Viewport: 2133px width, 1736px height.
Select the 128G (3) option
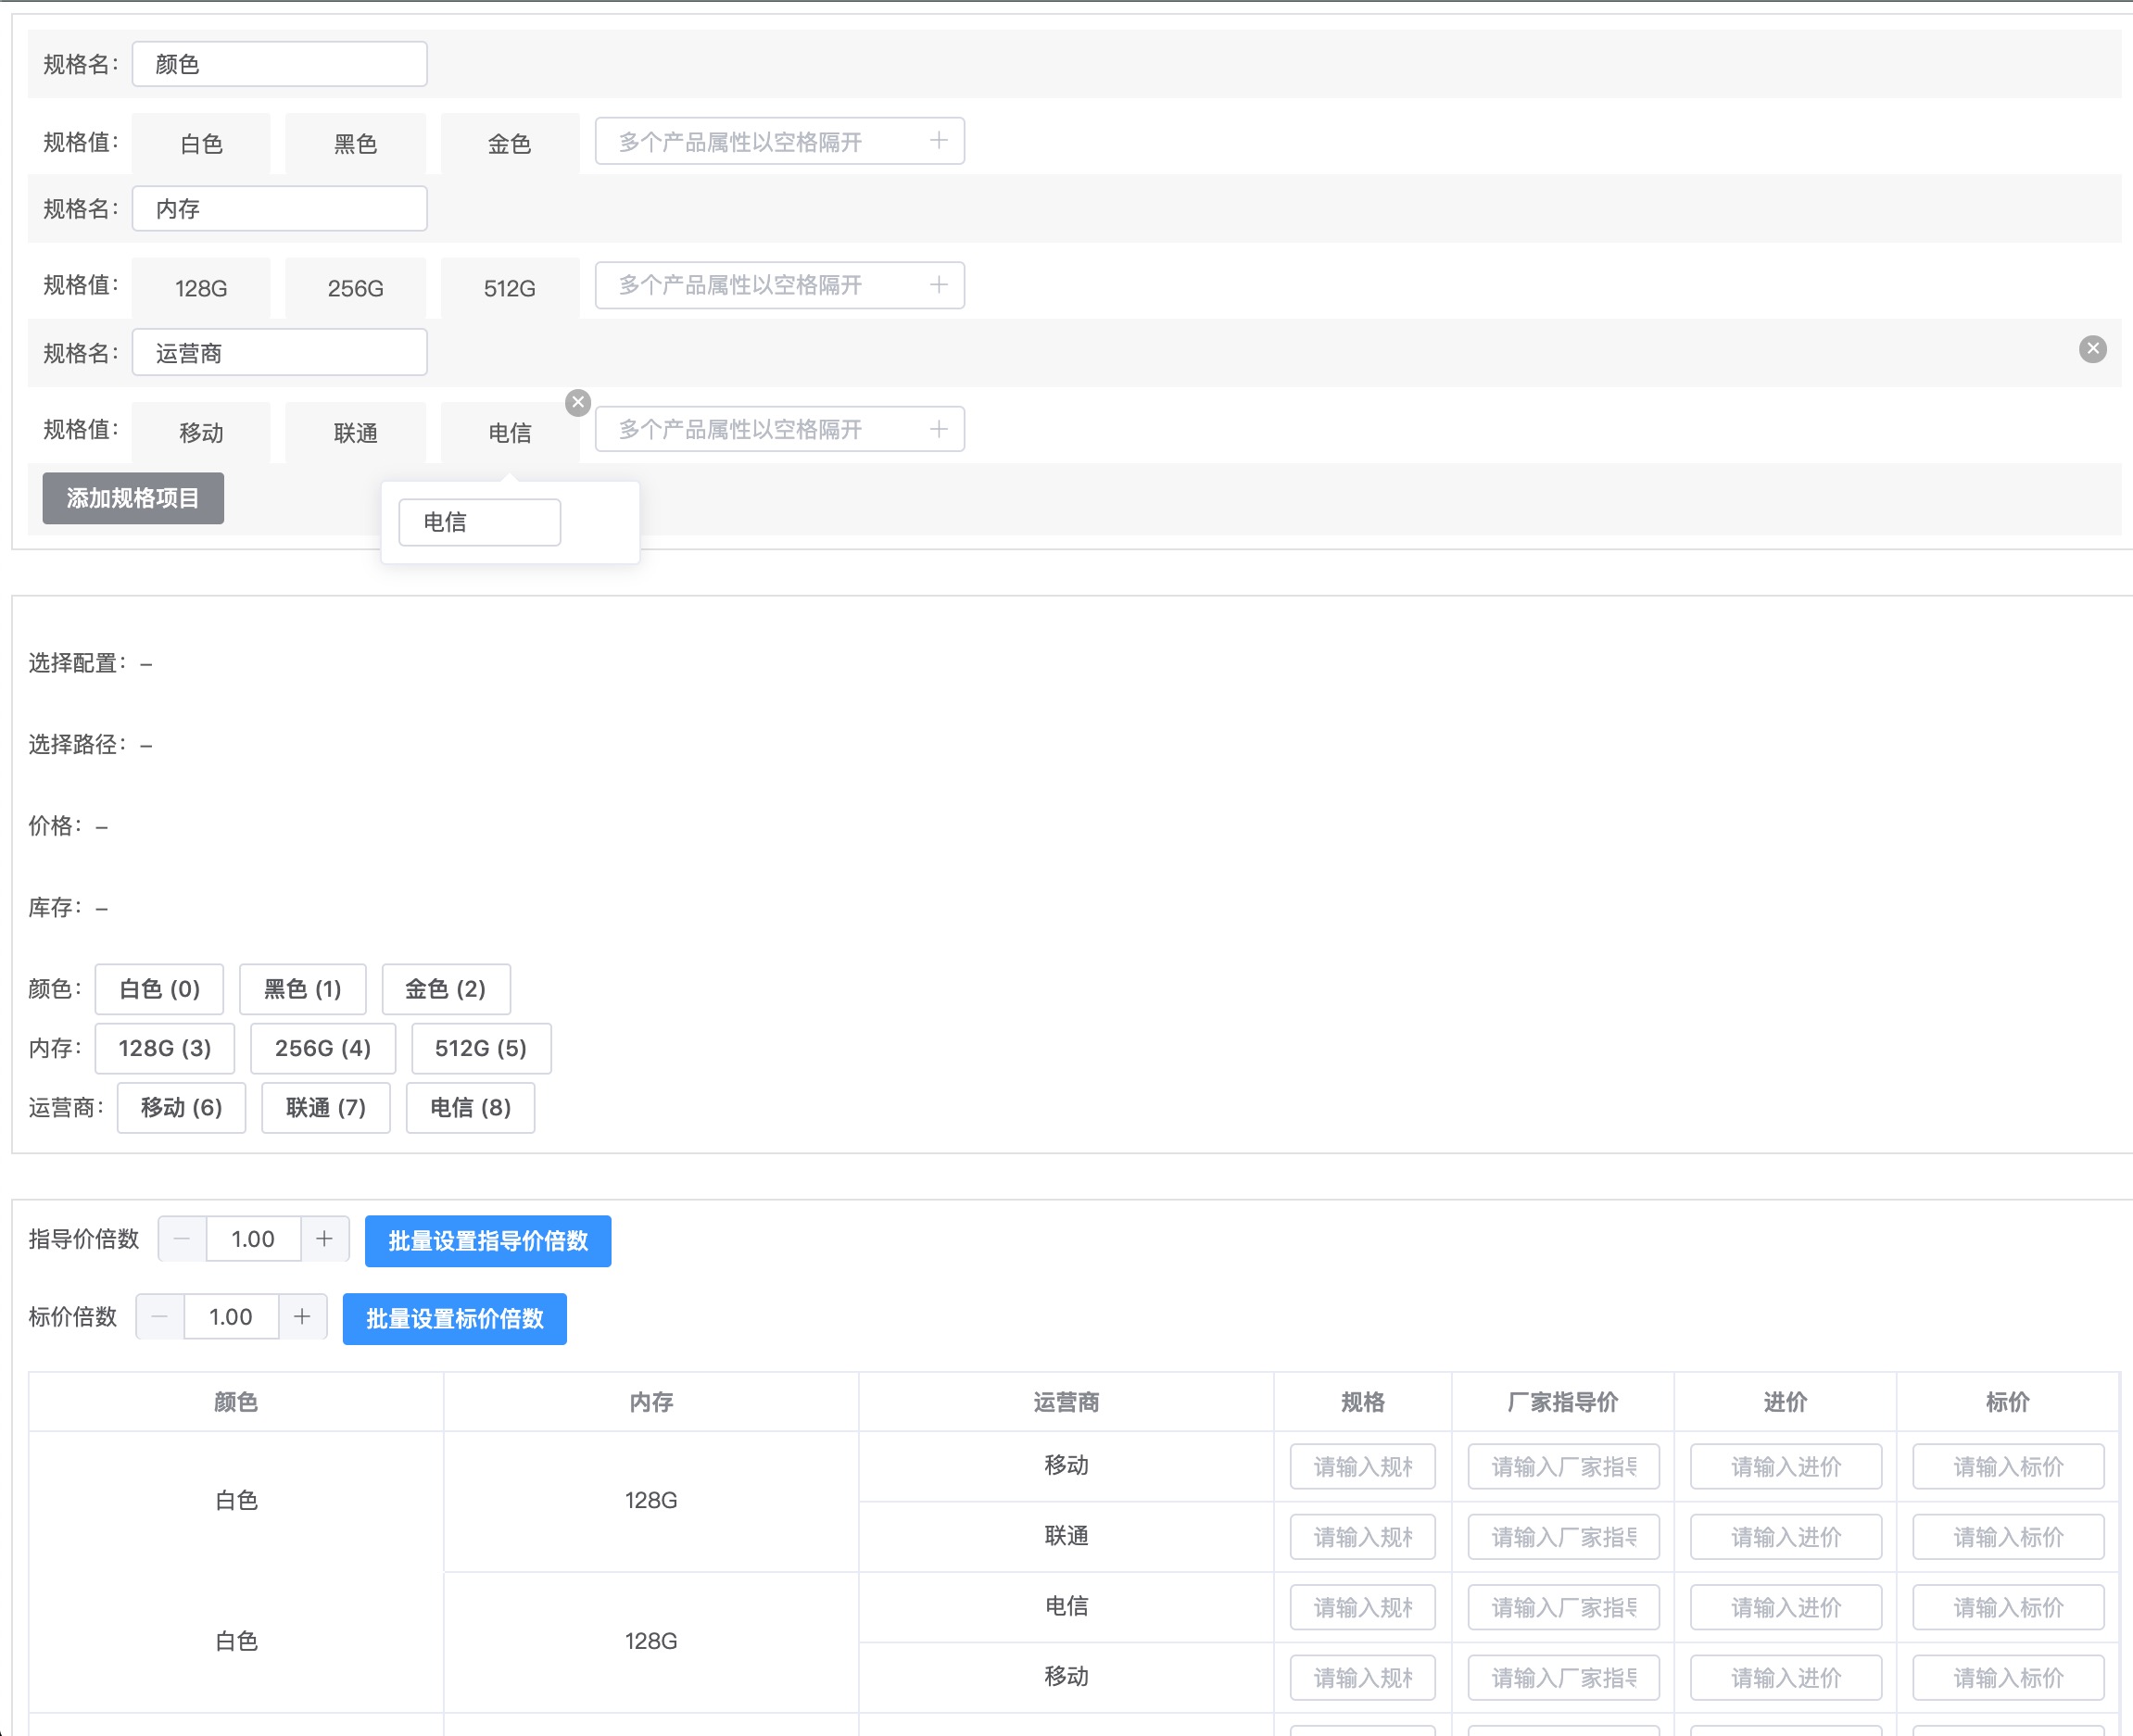[165, 1048]
